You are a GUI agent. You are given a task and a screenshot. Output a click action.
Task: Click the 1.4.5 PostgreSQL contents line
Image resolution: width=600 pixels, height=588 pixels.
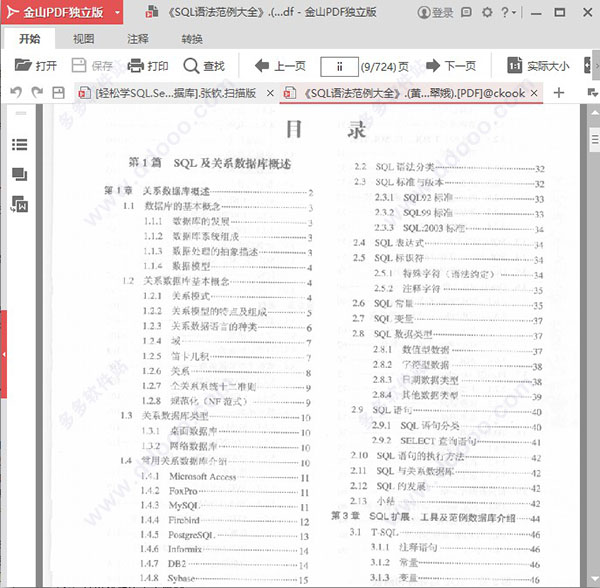224,535
